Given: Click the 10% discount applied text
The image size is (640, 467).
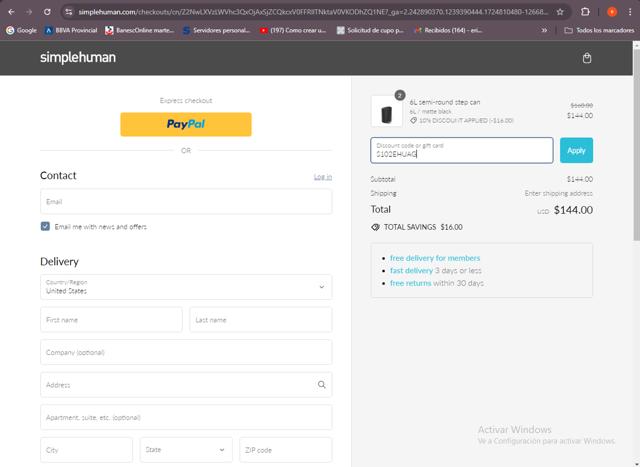Looking at the screenshot, I should pyautogui.click(x=466, y=120).
